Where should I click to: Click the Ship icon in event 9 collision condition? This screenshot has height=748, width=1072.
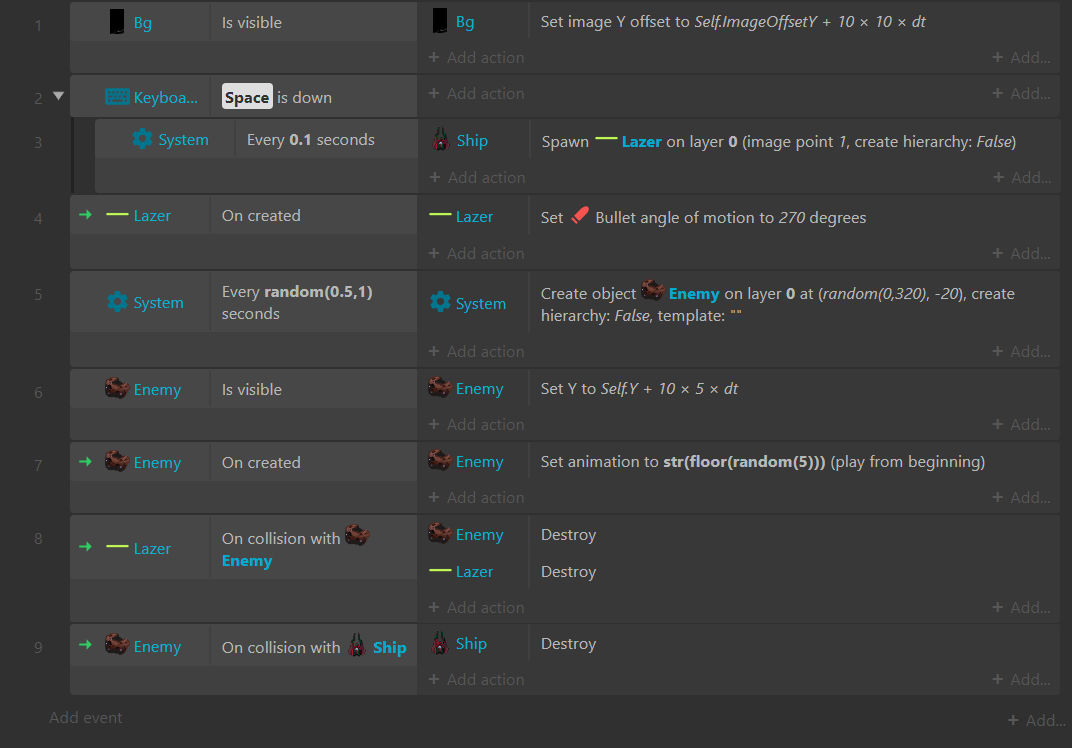(x=357, y=645)
